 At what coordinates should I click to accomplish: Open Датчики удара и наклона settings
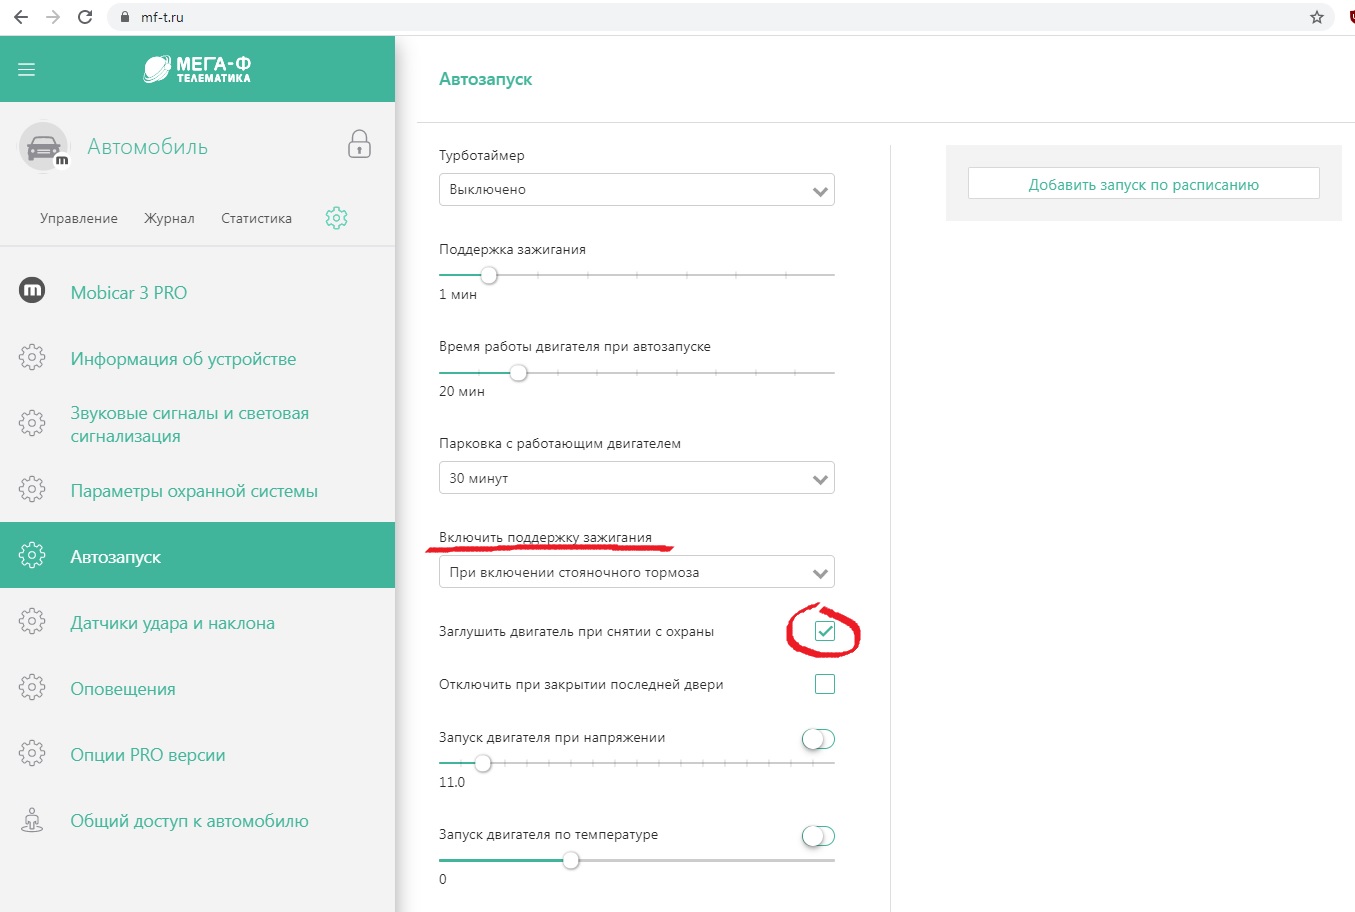point(172,623)
